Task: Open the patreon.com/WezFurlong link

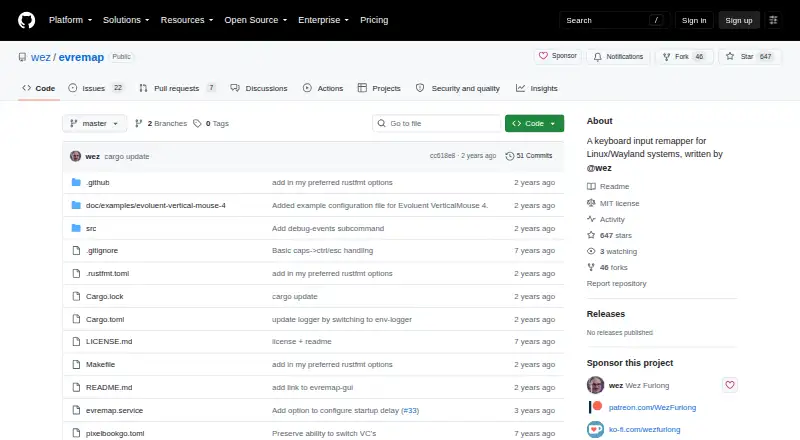Action: [x=652, y=407]
